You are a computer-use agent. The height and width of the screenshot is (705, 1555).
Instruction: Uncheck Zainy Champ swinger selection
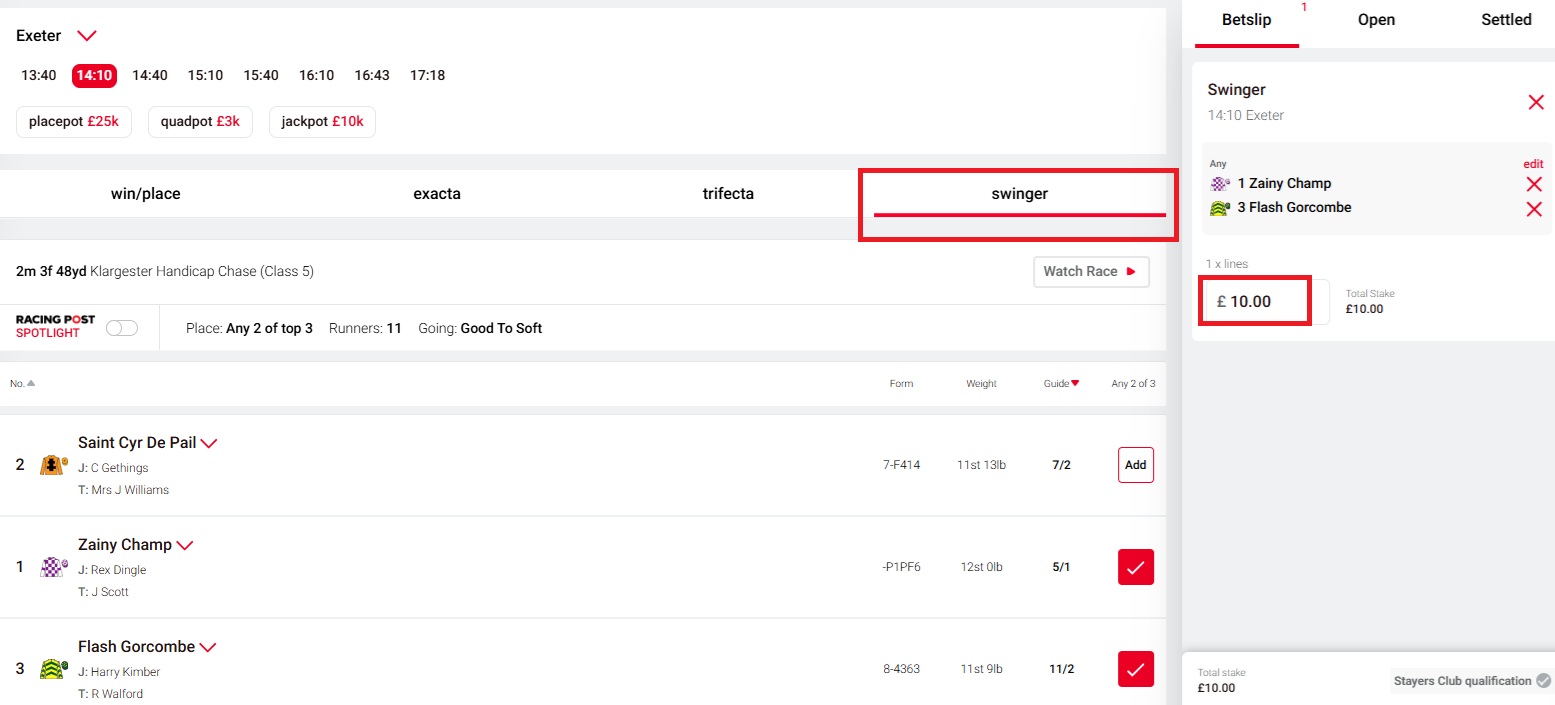[1135, 567]
